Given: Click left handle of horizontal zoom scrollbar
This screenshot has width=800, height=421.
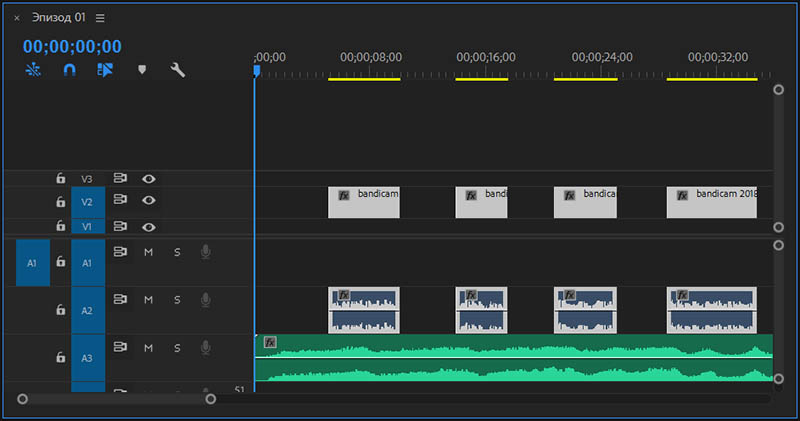Looking at the screenshot, I should (x=22, y=399).
